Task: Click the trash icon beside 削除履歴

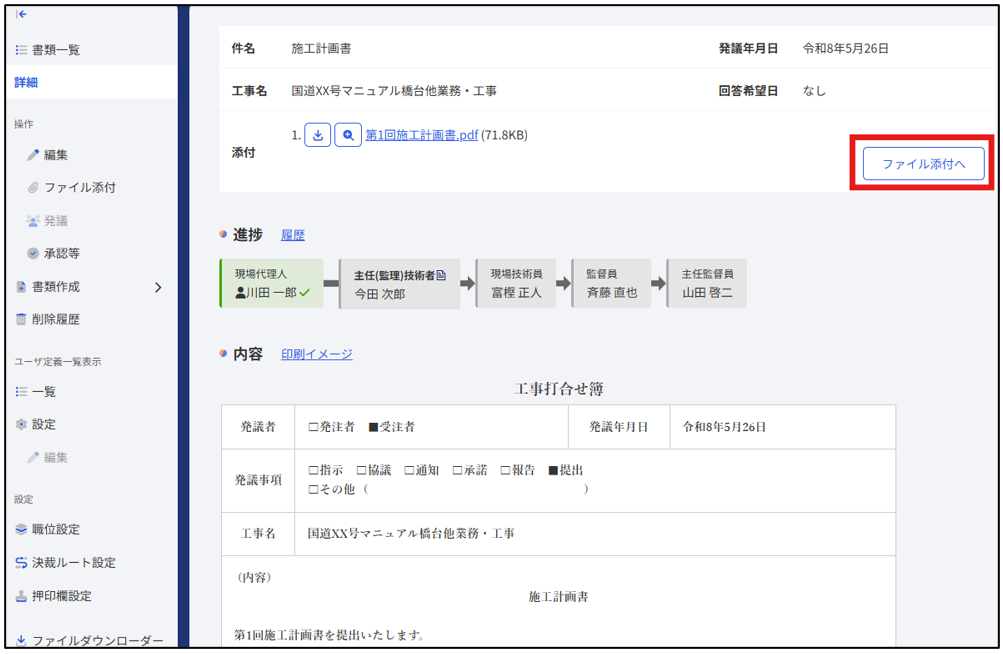Action: [21, 319]
